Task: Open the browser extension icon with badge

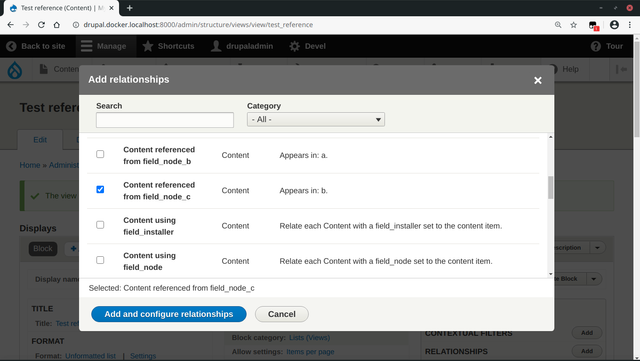Action: click(594, 25)
